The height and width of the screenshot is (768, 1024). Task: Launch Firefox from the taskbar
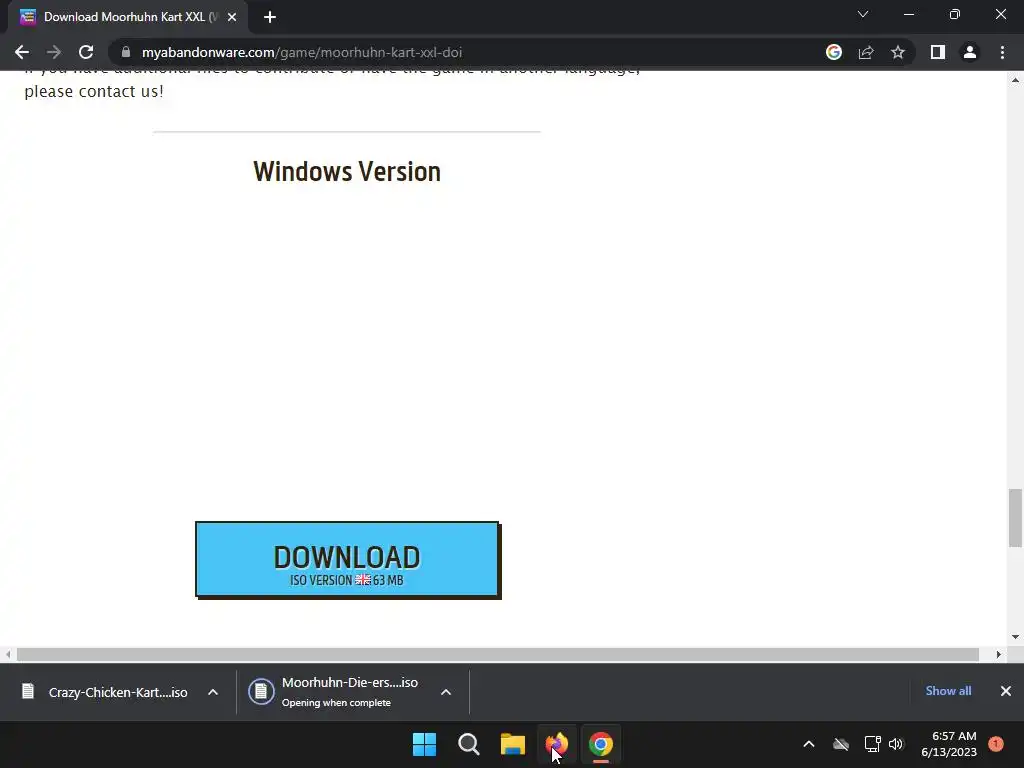click(x=557, y=744)
